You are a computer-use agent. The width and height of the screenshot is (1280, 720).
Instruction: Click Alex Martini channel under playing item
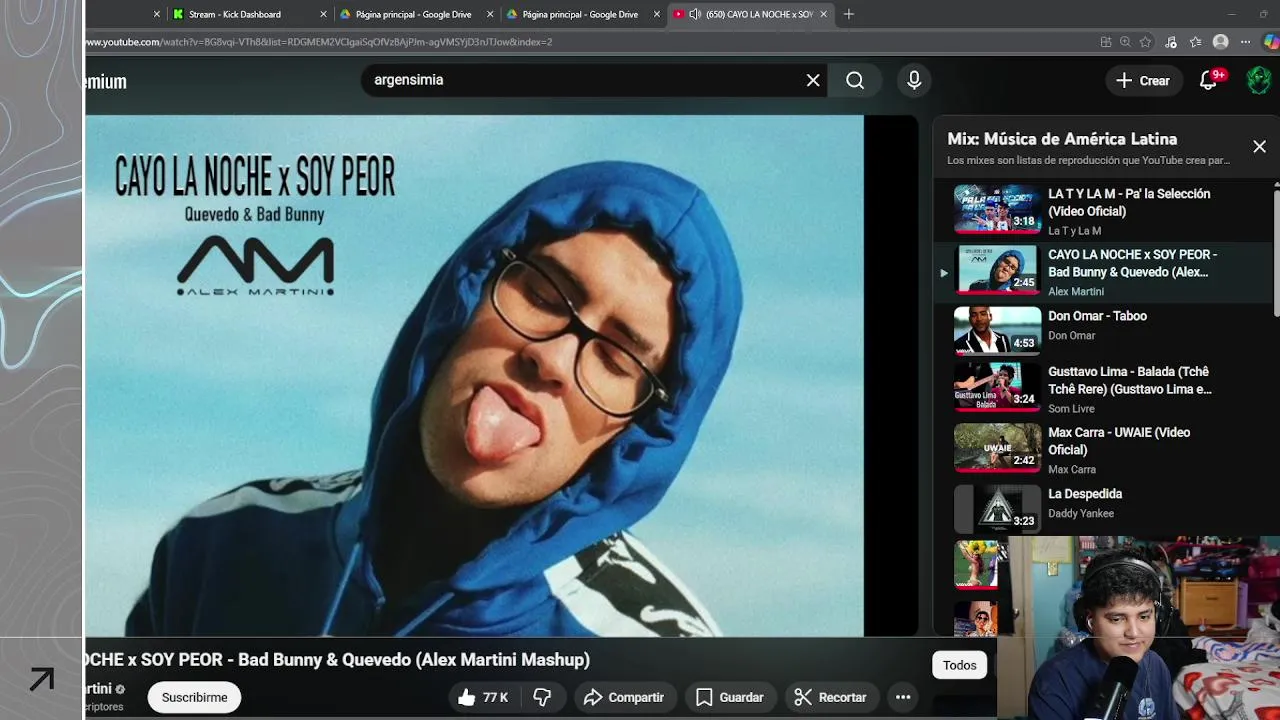[1076, 292]
